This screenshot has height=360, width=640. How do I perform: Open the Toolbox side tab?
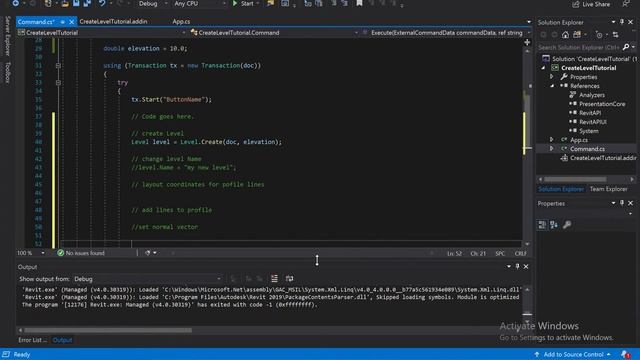pos(7,73)
